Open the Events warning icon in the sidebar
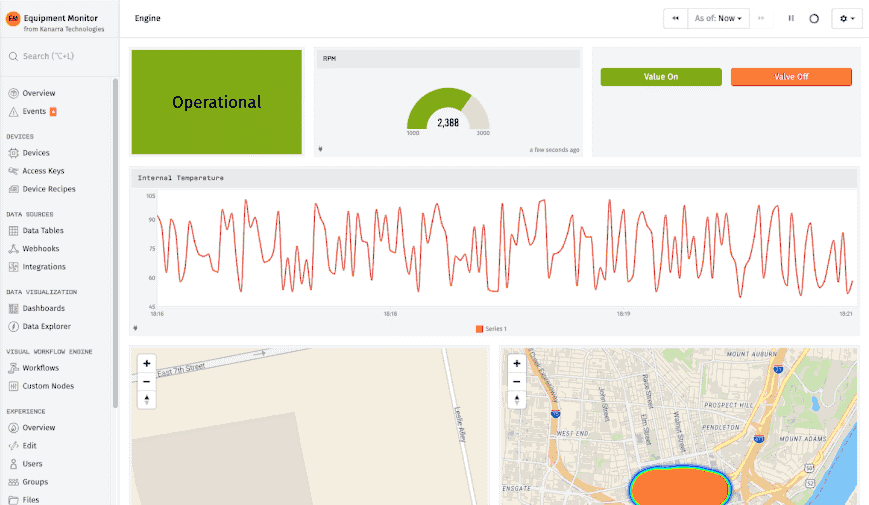869x505 pixels. pyautogui.click(x=13, y=111)
